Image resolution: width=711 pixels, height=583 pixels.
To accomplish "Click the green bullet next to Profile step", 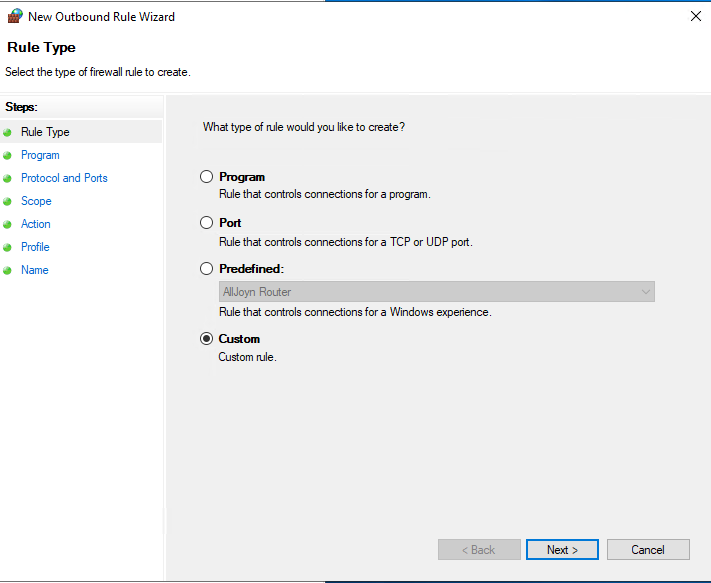I will point(7,247).
